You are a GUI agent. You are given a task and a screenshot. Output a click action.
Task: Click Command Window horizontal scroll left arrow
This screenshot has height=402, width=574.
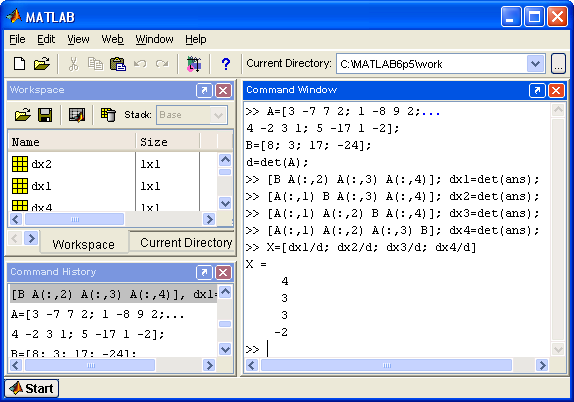(x=252, y=365)
